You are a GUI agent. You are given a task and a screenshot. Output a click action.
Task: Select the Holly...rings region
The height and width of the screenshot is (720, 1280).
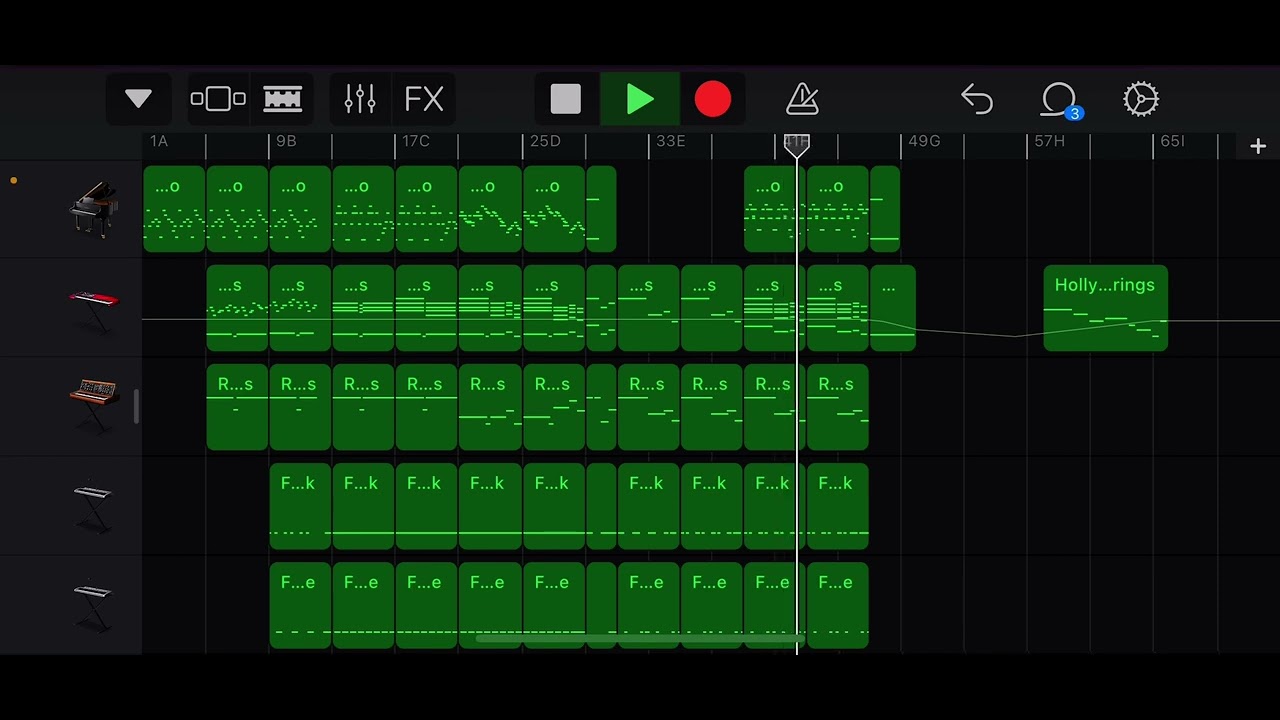1105,308
